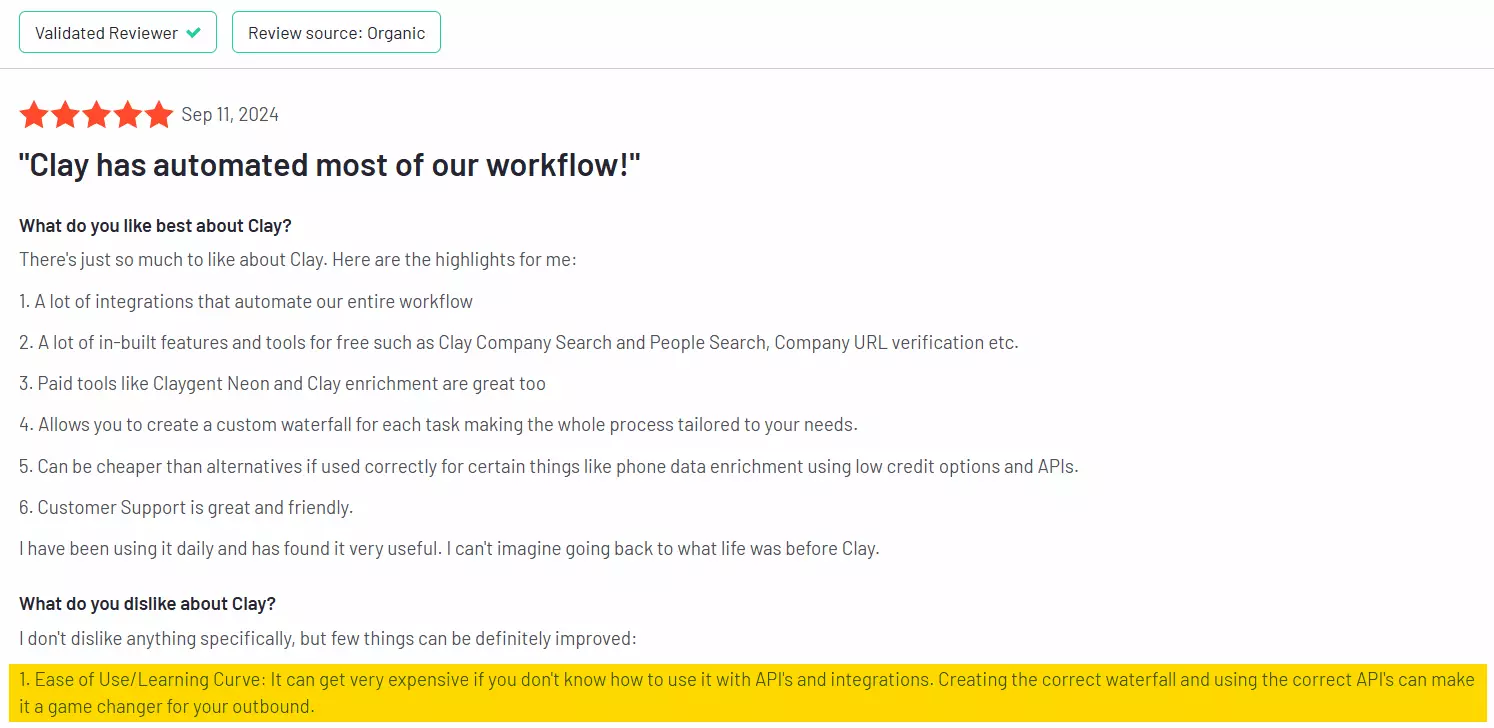This screenshot has height=728, width=1494.
Task: Click the Validated Reviewer badge
Action: pyautogui.click(x=117, y=33)
